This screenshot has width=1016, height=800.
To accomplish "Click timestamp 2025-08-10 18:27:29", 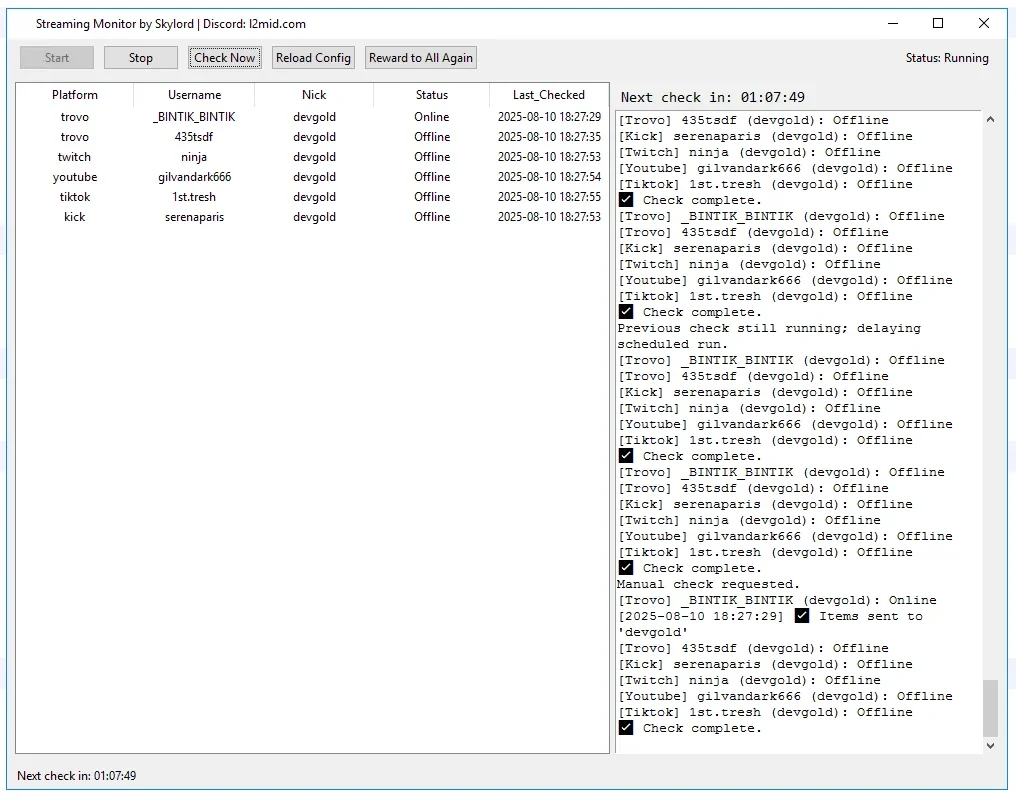I will pos(549,117).
